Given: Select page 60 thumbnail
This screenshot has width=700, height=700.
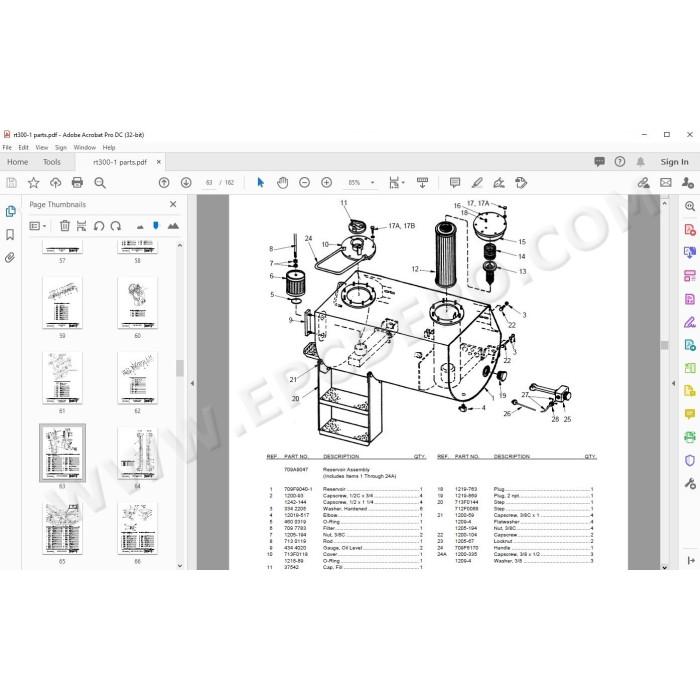Looking at the screenshot, I should click(138, 303).
